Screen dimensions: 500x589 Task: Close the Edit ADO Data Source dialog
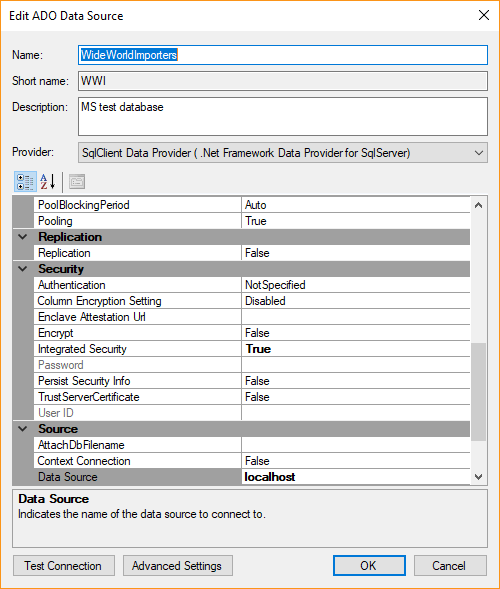(x=484, y=15)
